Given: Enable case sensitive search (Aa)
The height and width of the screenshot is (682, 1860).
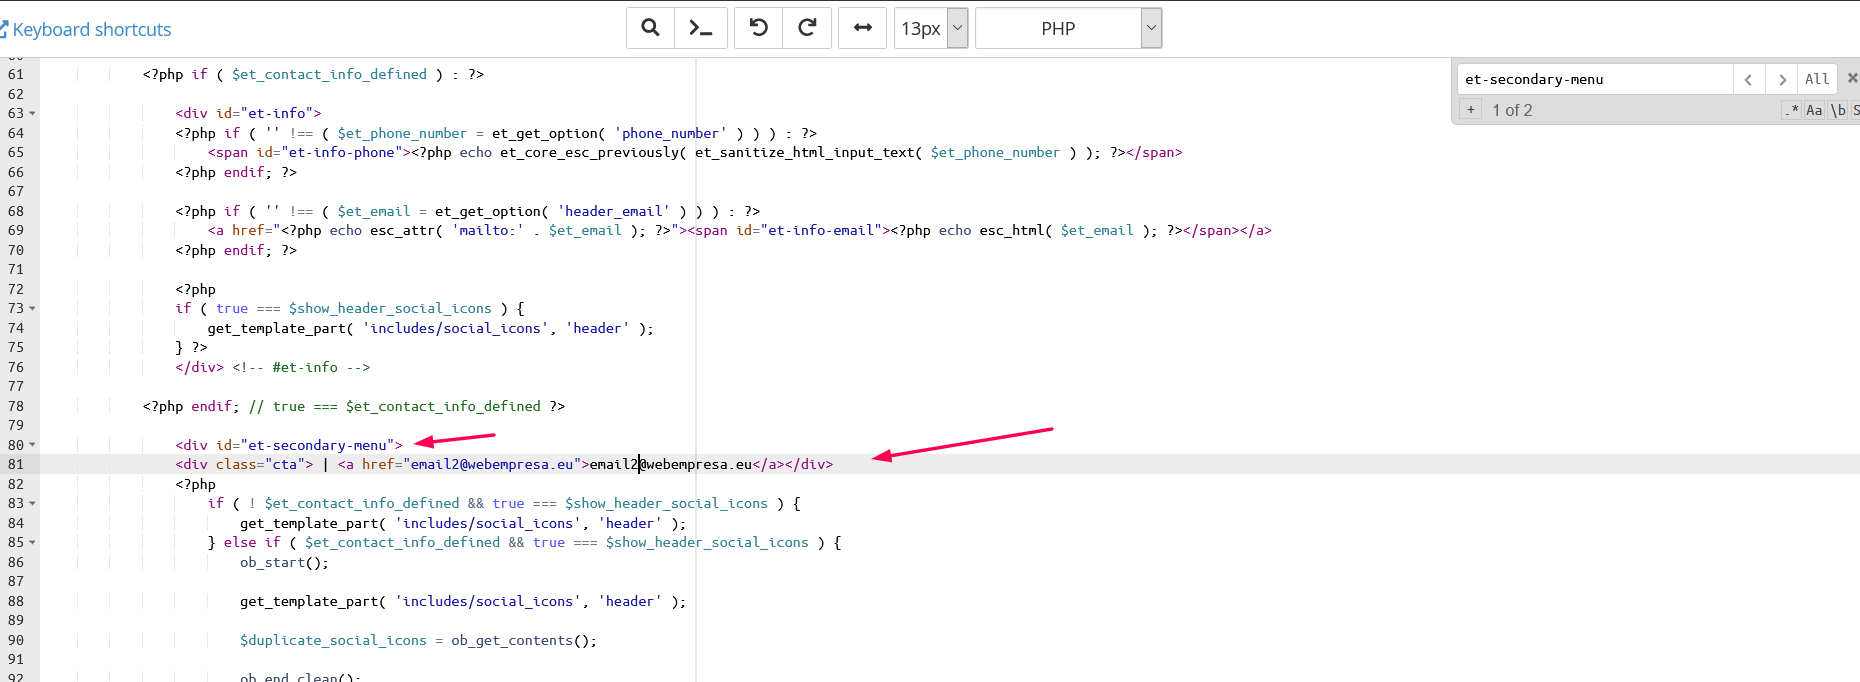Looking at the screenshot, I should [x=1814, y=110].
